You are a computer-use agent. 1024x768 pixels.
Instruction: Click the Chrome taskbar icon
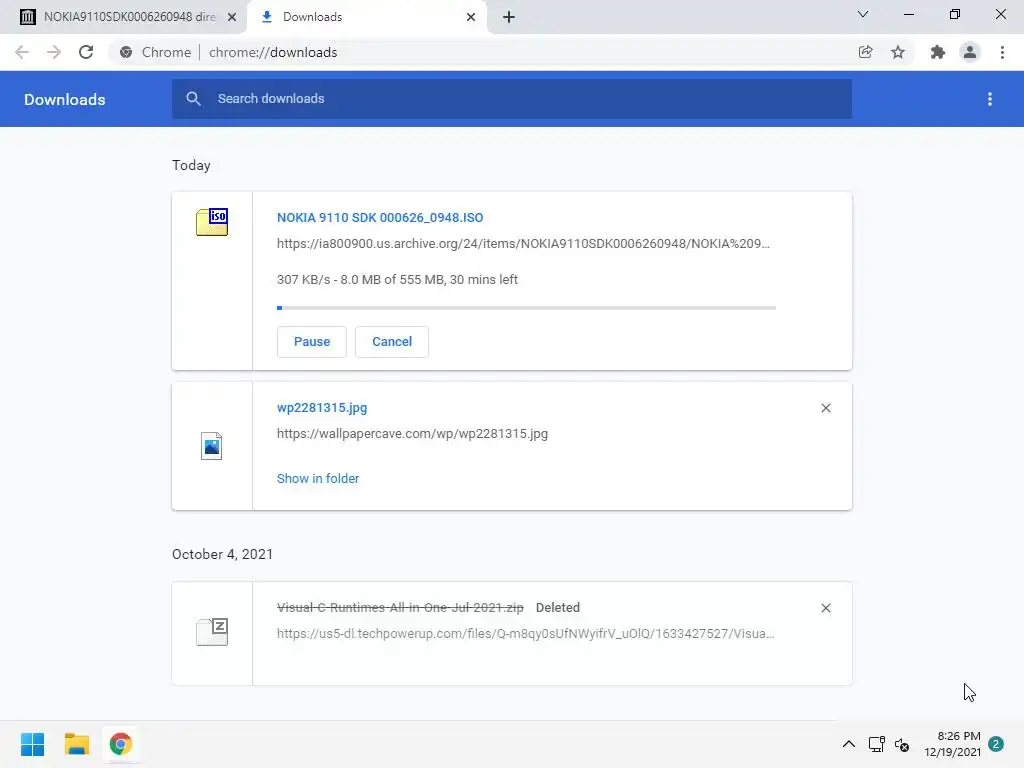pyautogui.click(x=121, y=744)
